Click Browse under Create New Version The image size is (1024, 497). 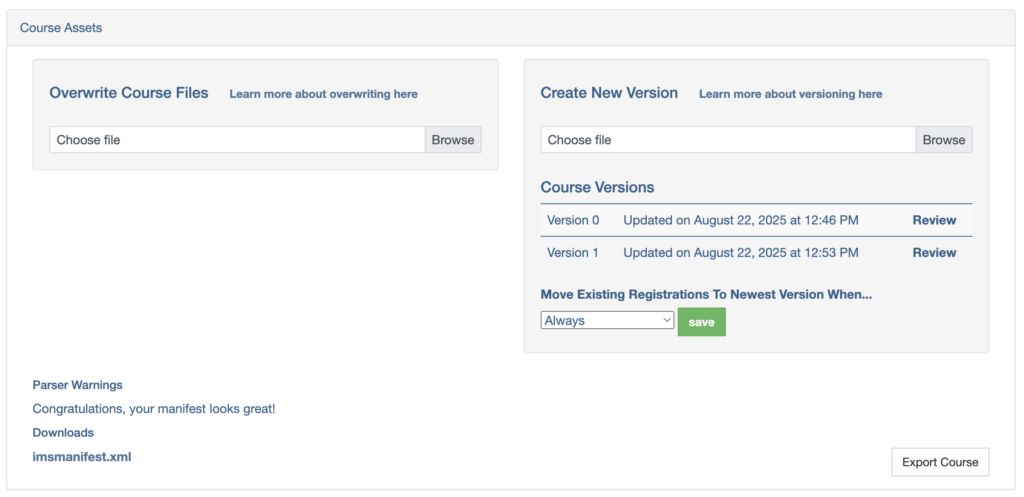pyautogui.click(x=944, y=140)
